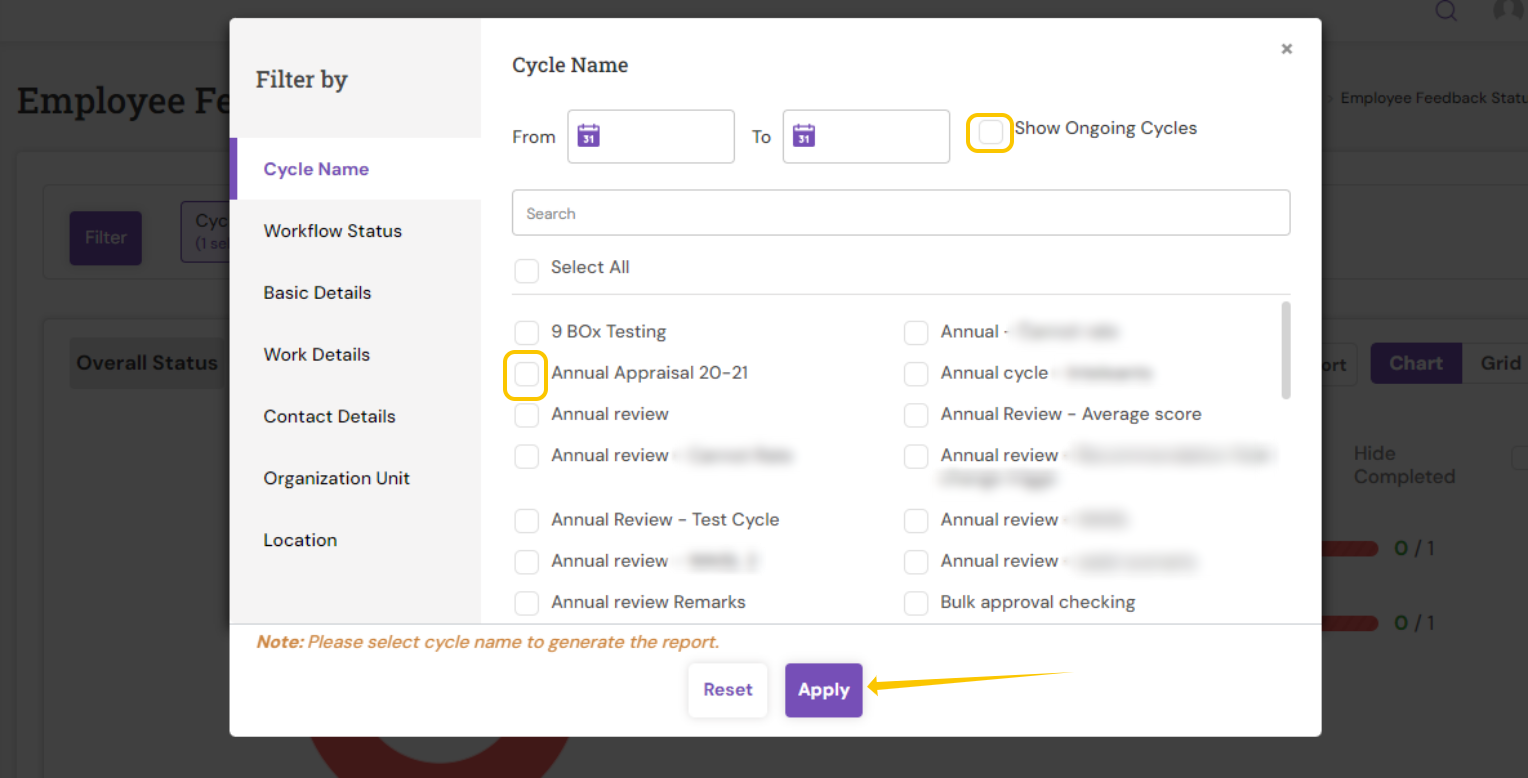Select the Cycle Name filter tab
This screenshot has width=1528, height=778.
pos(355,169)
